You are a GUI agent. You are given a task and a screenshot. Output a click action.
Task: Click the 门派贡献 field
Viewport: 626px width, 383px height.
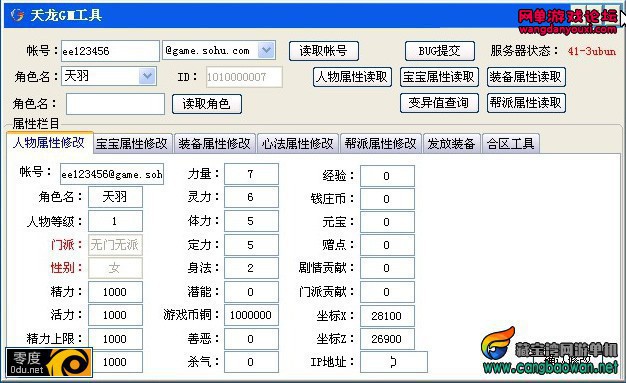[x=387, y=292]
